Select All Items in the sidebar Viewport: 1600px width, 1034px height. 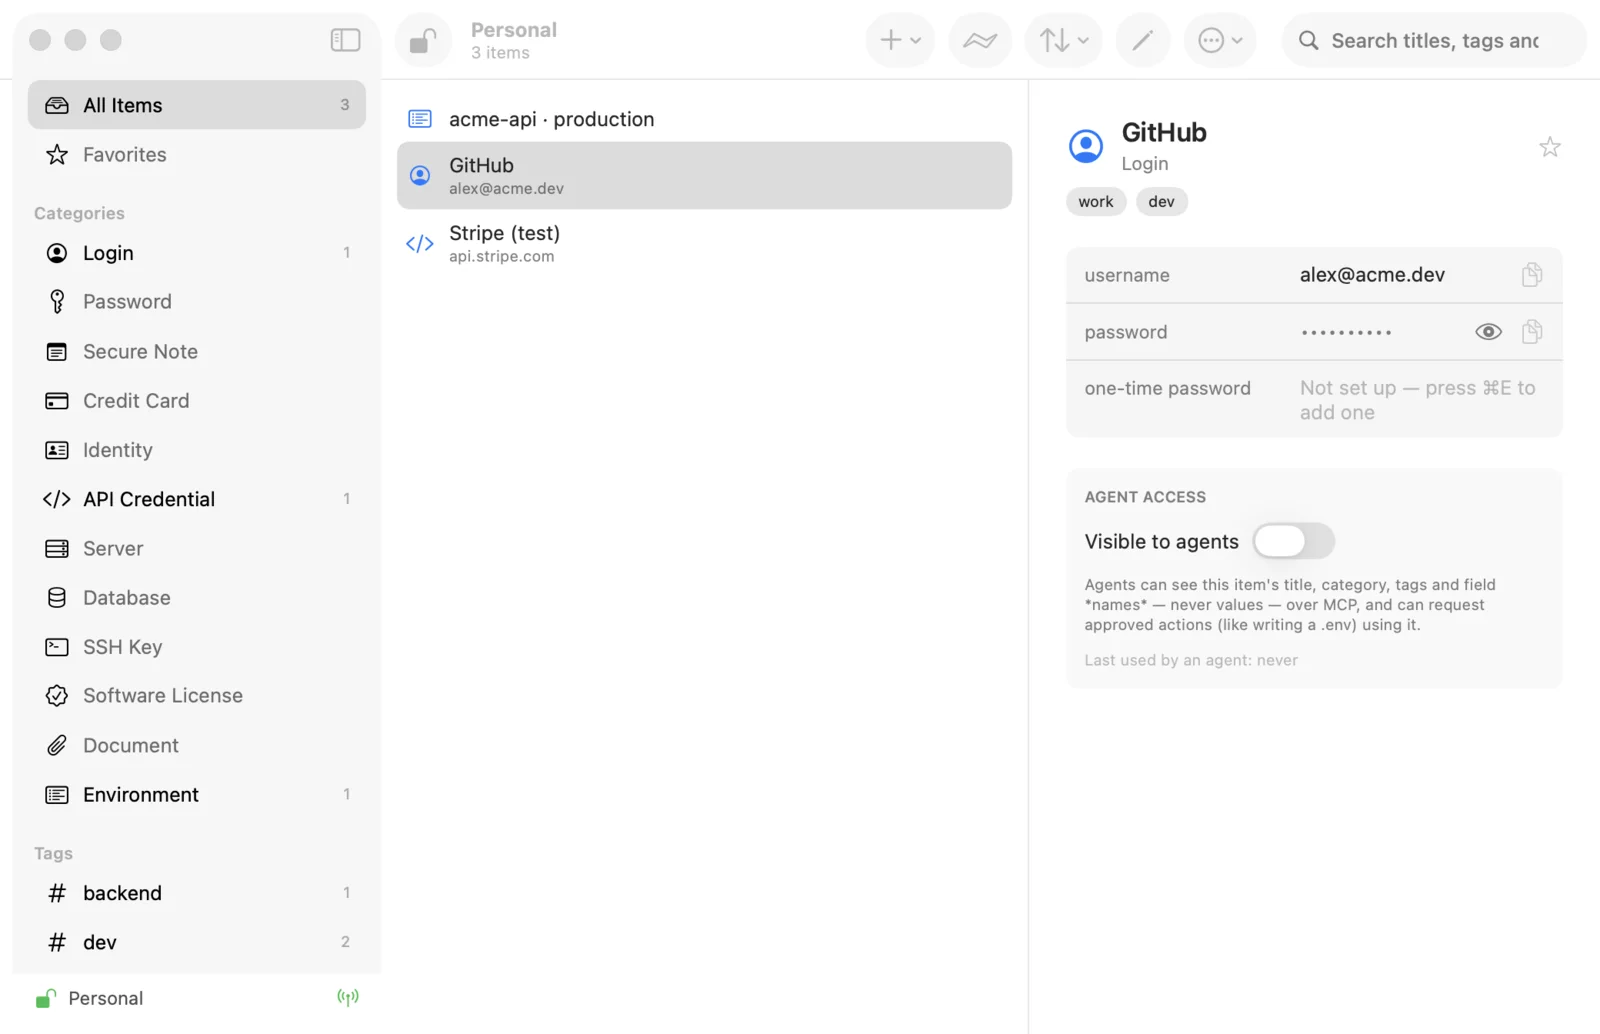[x=197, y=105]
